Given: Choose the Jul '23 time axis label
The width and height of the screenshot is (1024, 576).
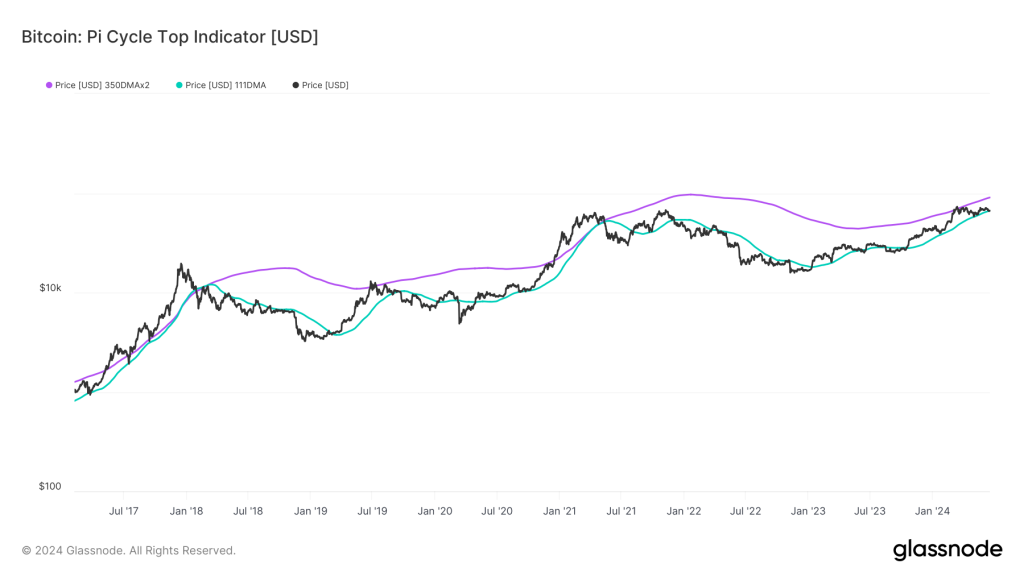Looking at the screenshot, I should click(869, 511).
